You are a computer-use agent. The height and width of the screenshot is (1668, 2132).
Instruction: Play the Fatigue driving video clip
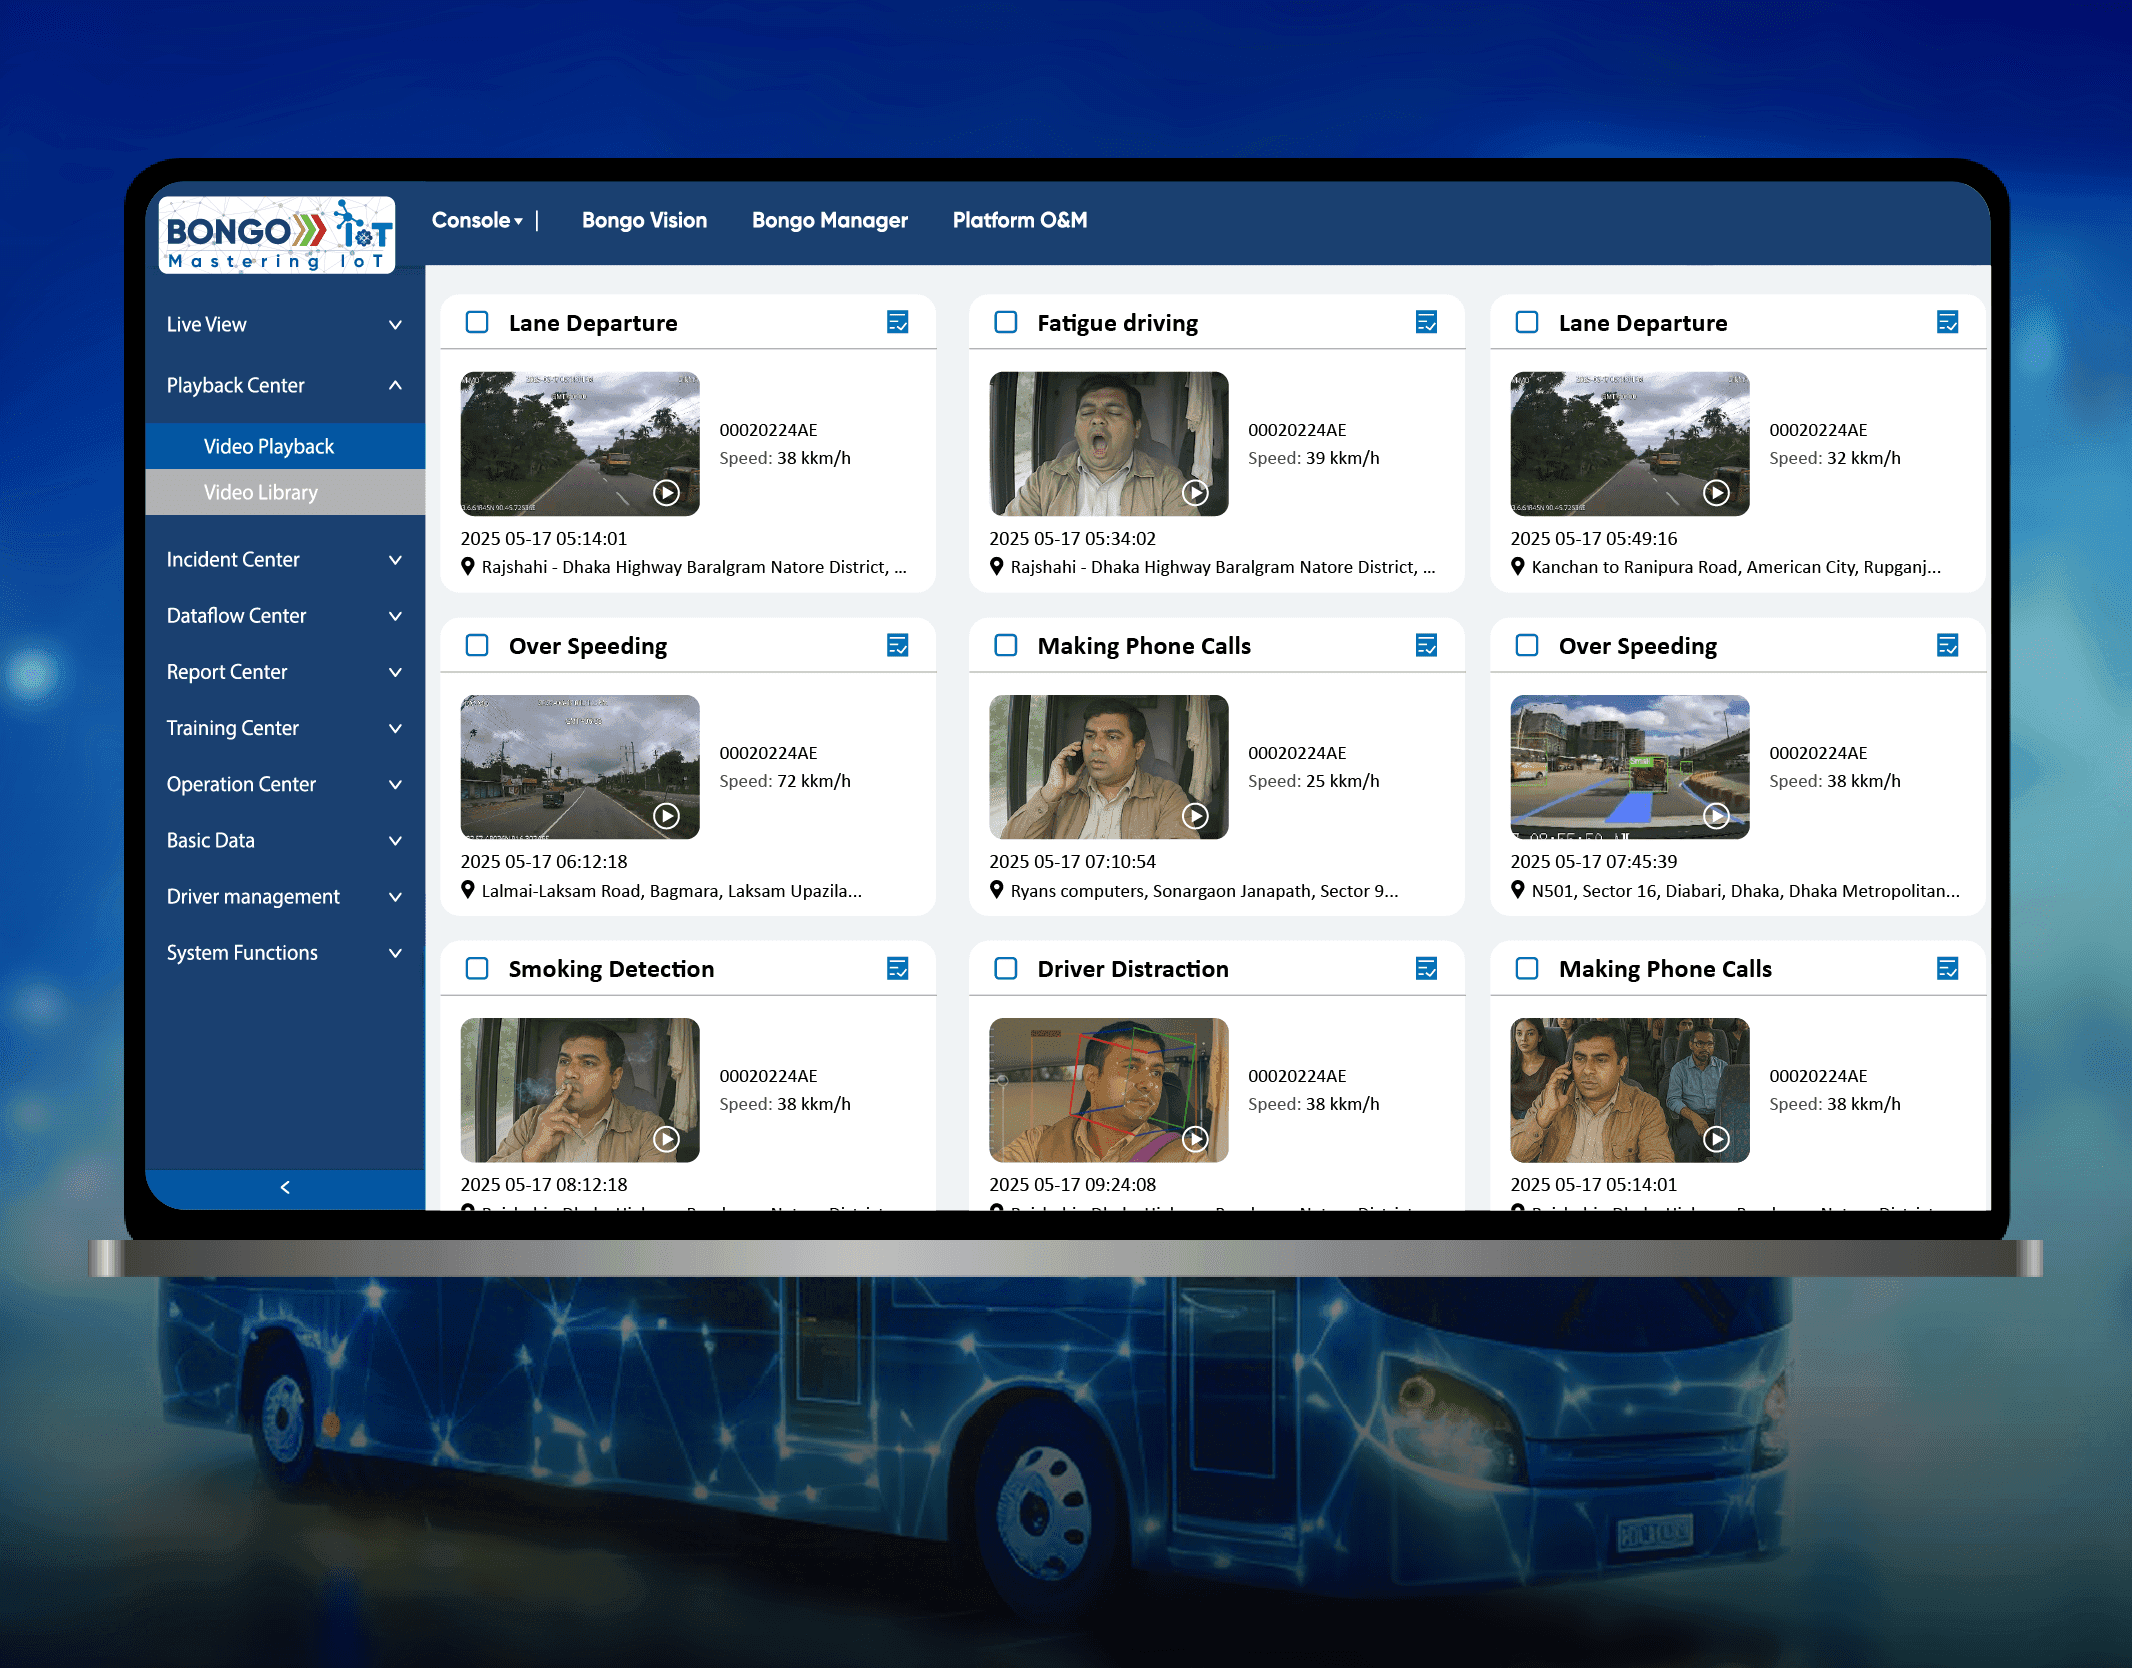(1195, 492)
